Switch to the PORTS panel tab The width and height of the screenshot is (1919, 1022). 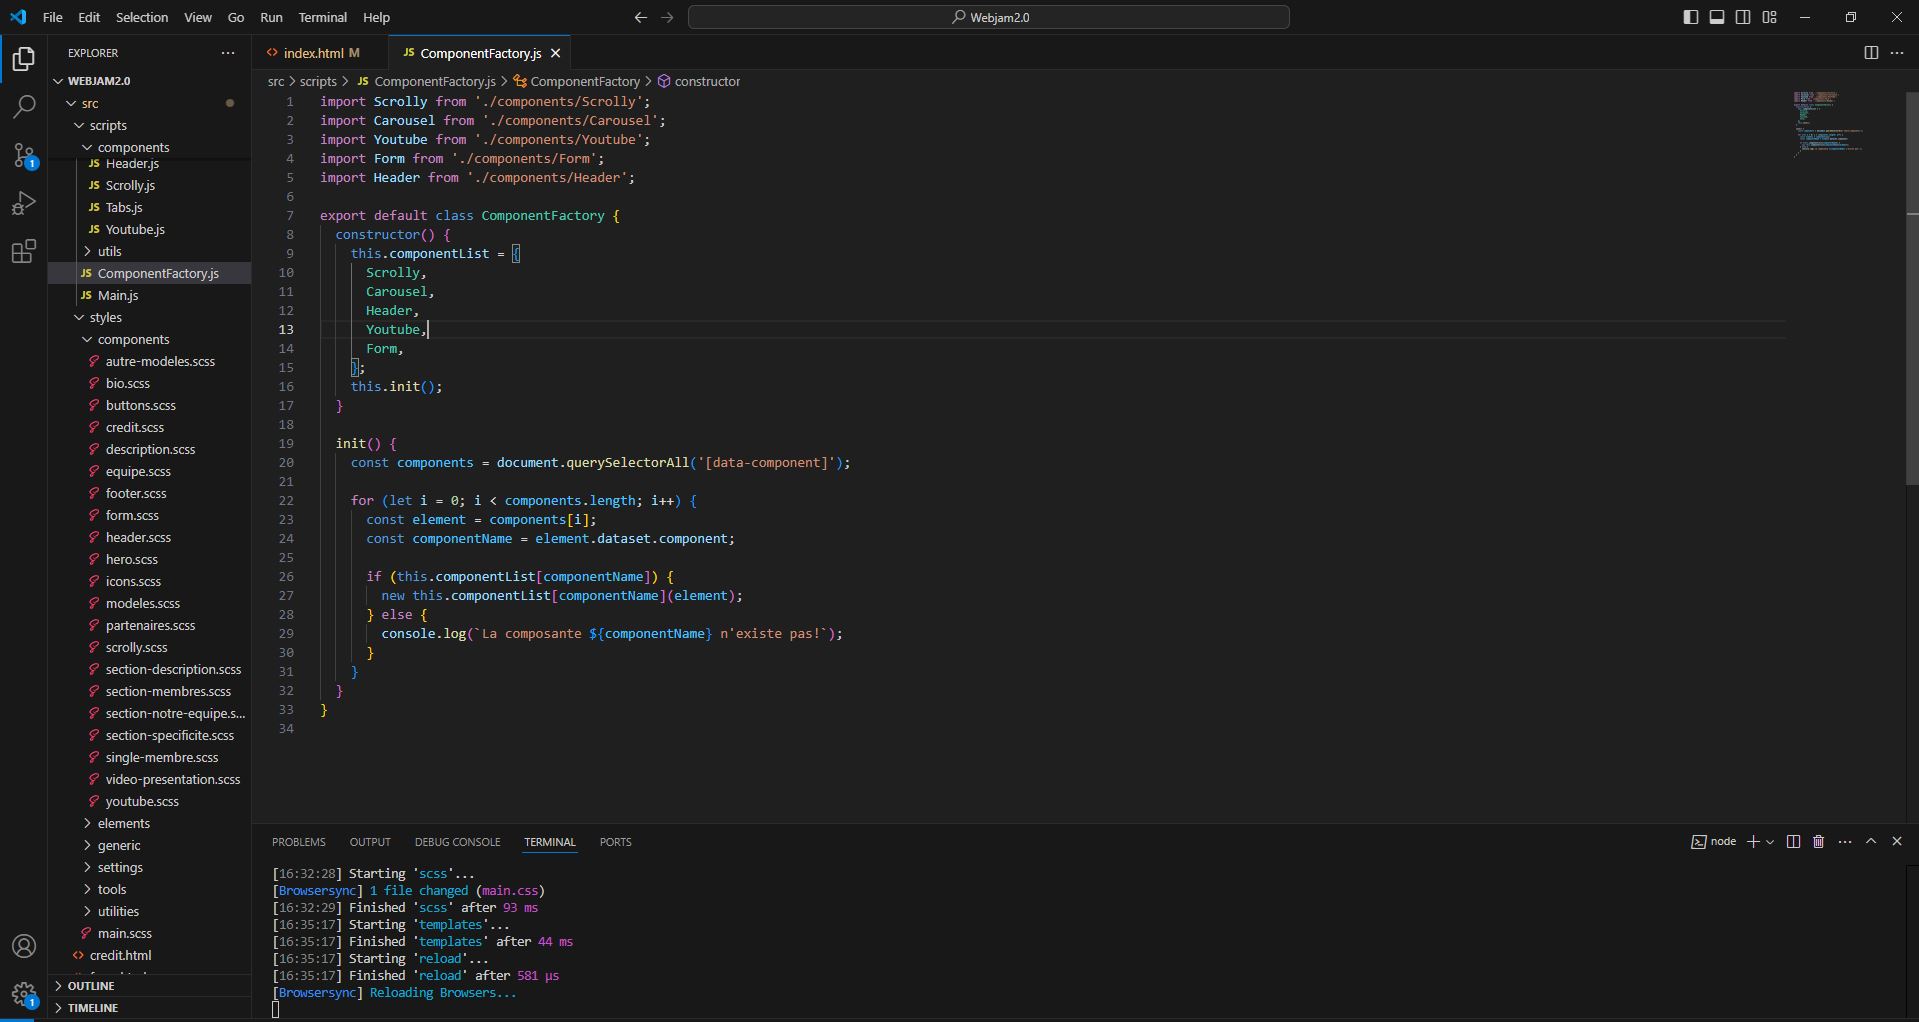616,842
